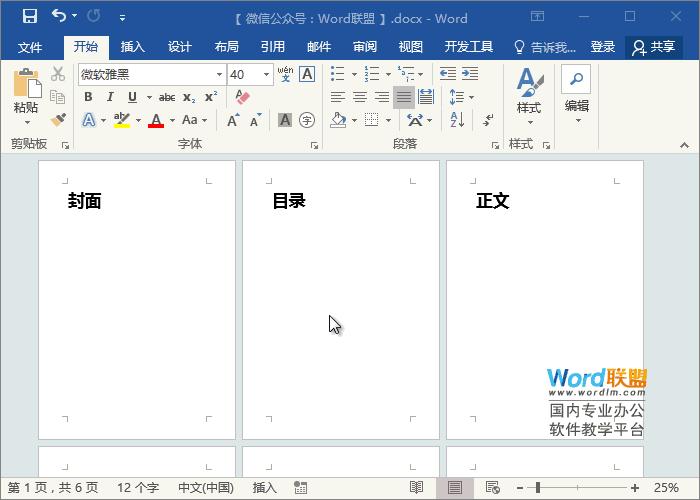Apply yellow text highlight color
This screenshot has height=500, width=700.
(x=122, y=120)
